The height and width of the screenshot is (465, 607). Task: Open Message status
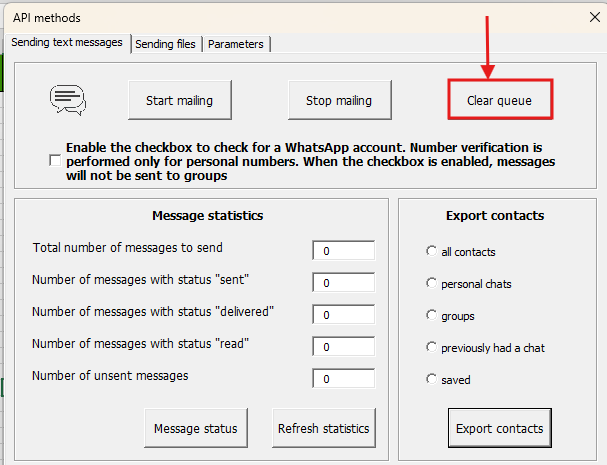tap(195, 428)
